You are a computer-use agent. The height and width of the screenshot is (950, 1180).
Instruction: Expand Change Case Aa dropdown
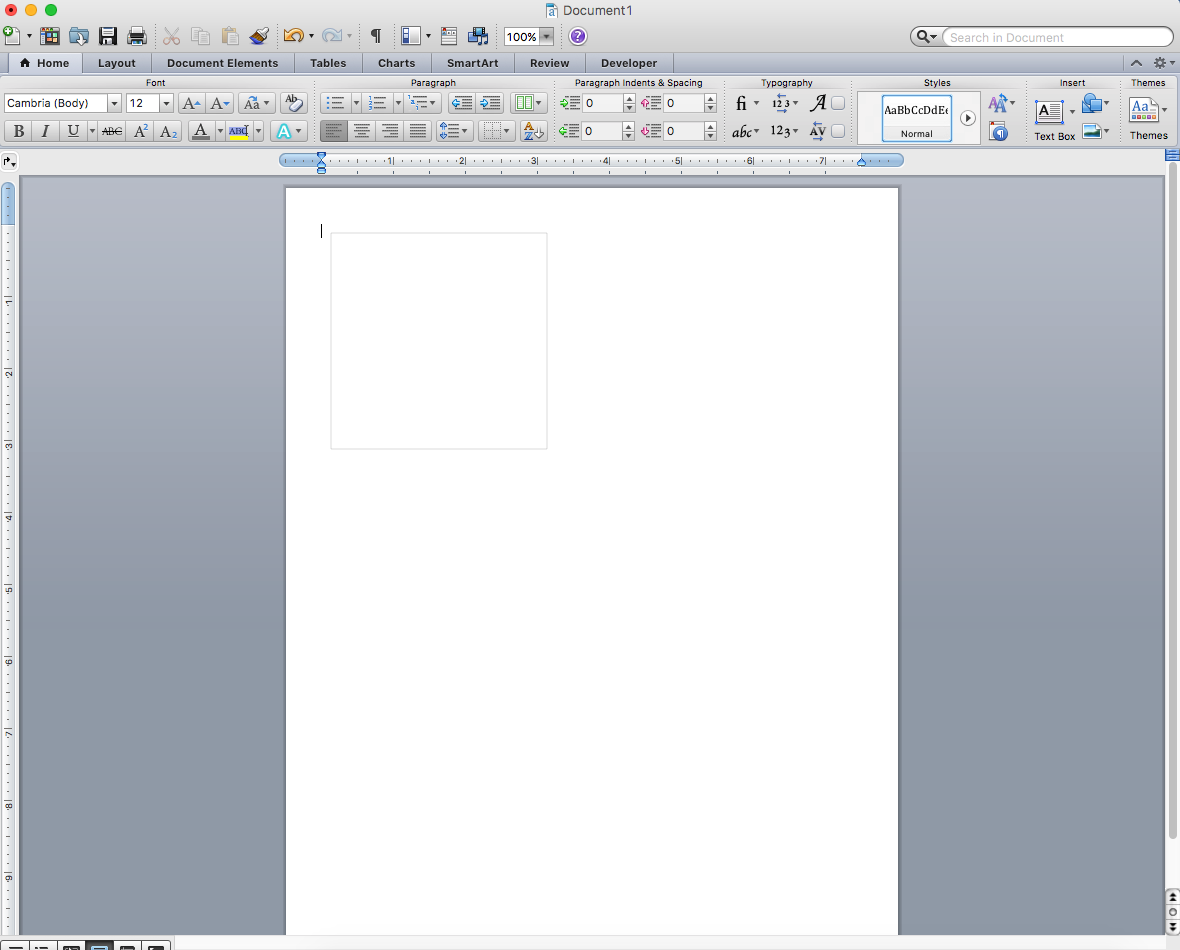pyautogui.click(x=257, y=103)
